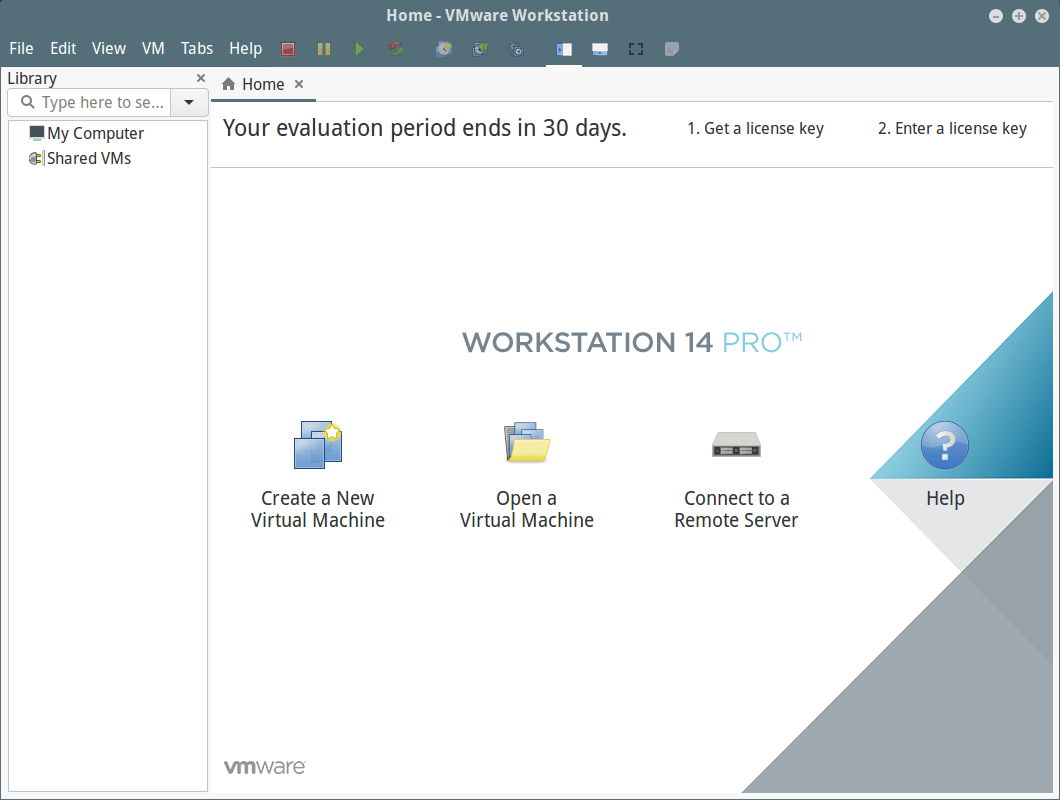Click the blue Help question mark icon
The image size is (1060, 800).
tap(945, 445)
